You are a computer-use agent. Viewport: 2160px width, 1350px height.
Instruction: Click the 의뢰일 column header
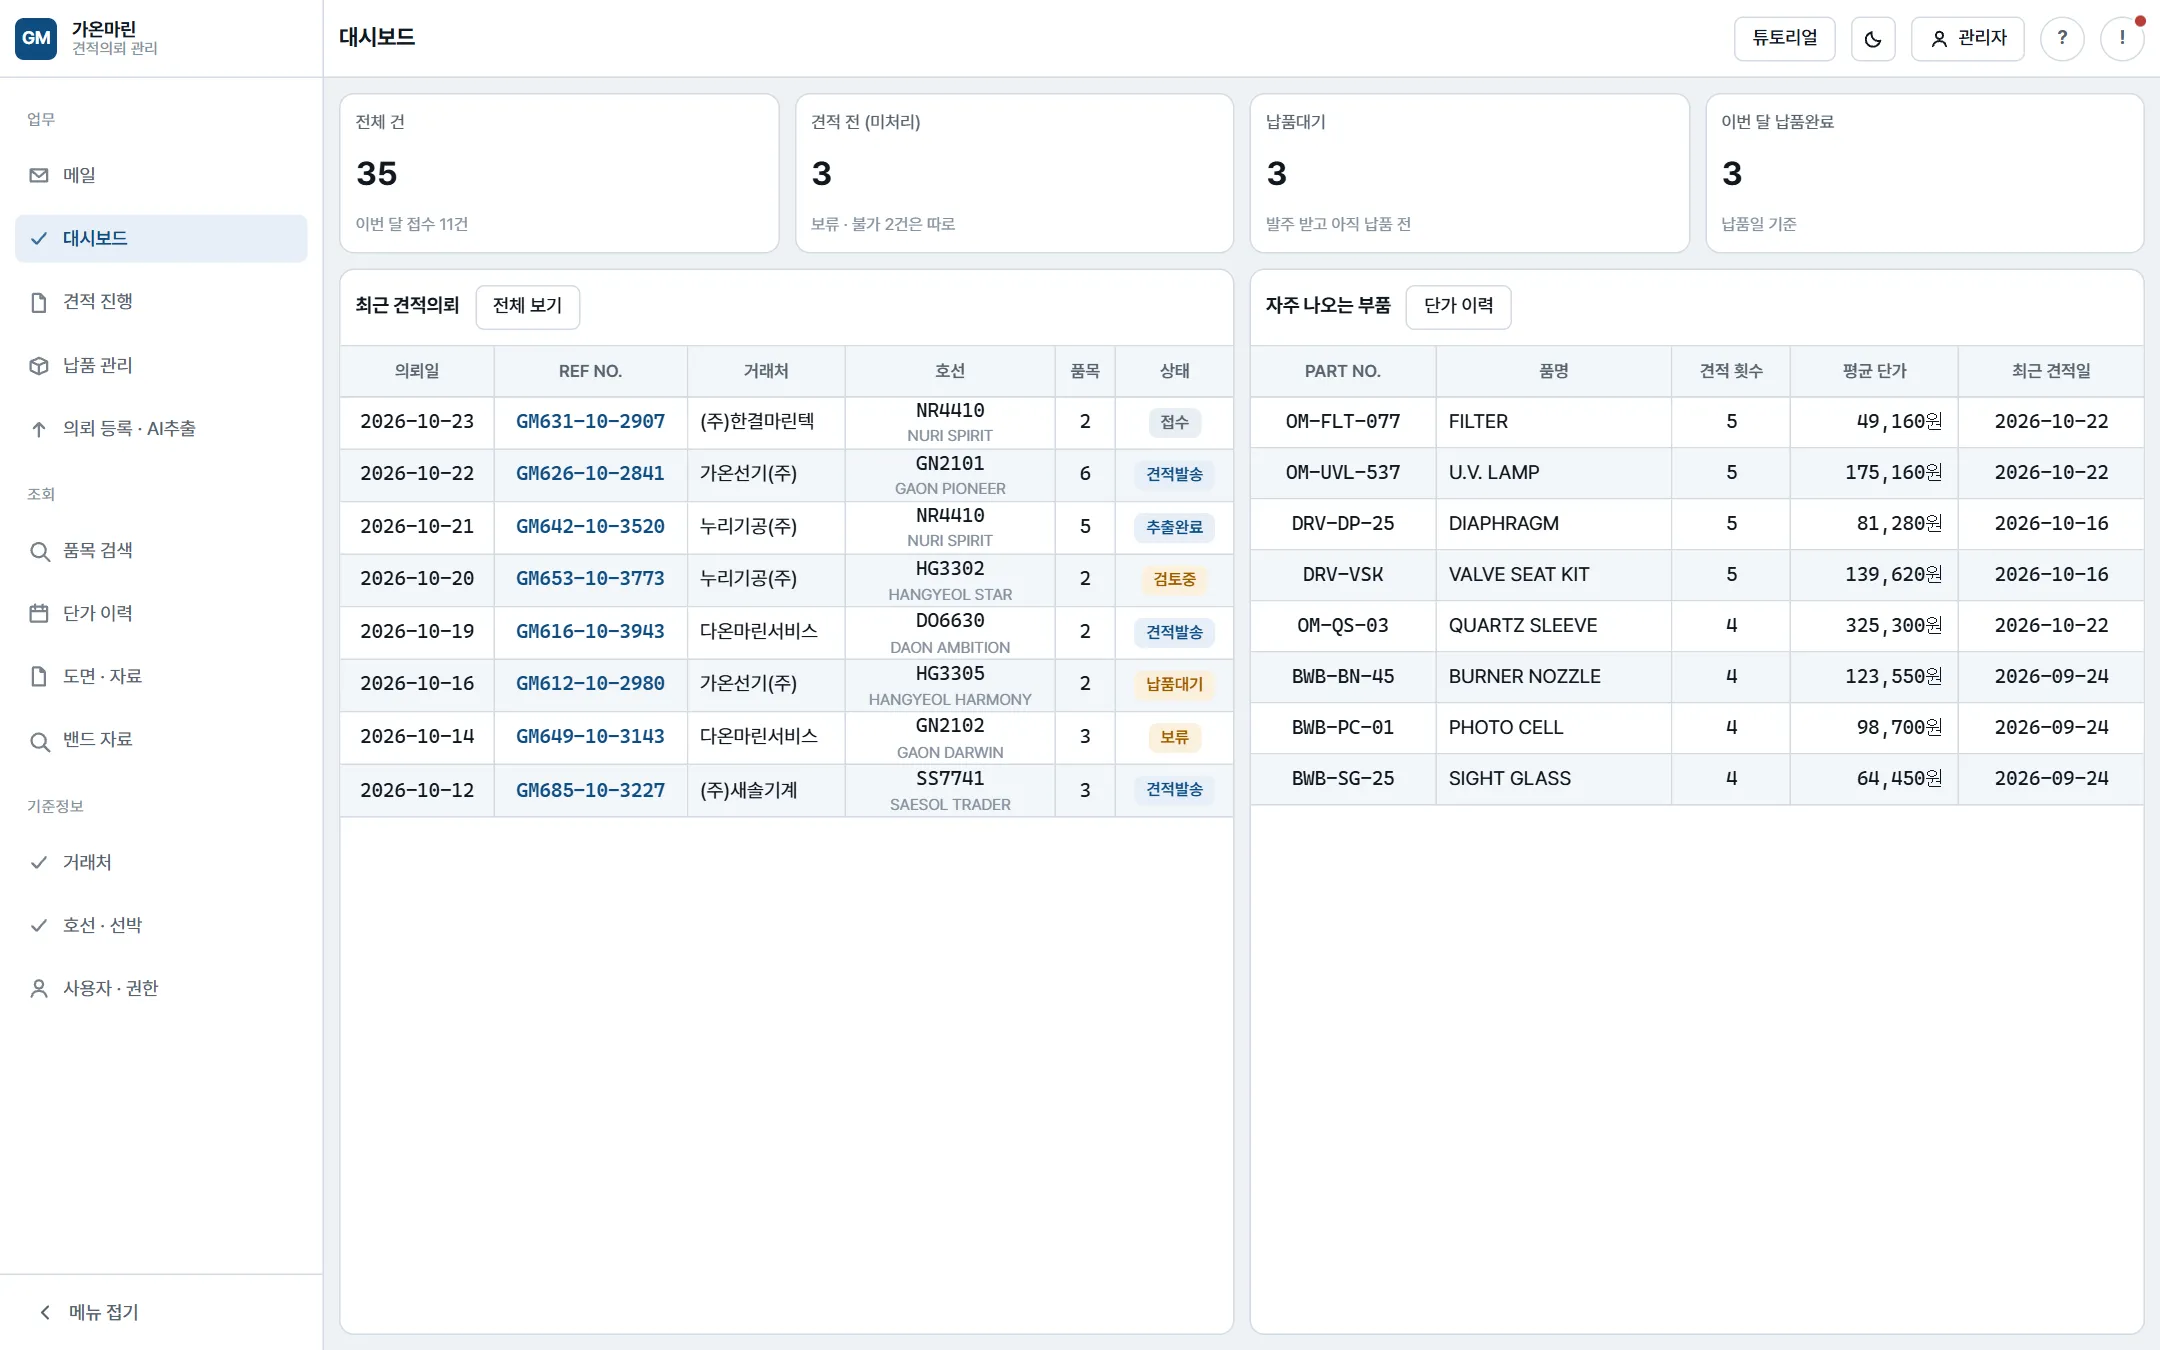417,371
